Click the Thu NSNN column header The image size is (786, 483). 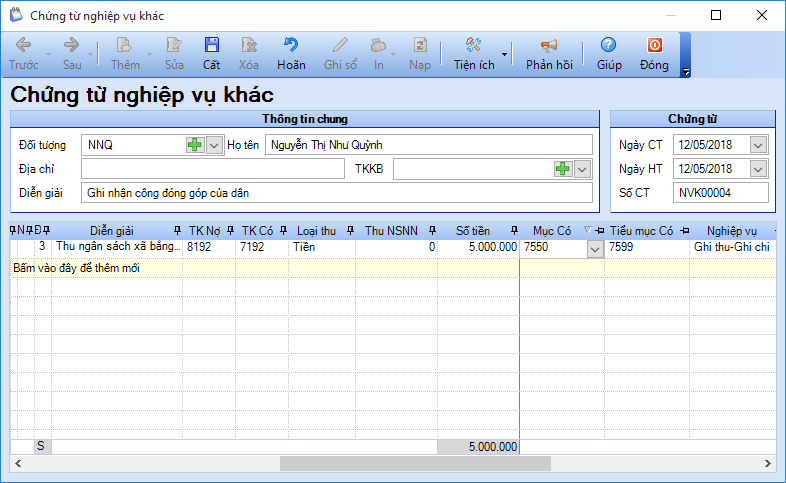(x=391, y=231)
